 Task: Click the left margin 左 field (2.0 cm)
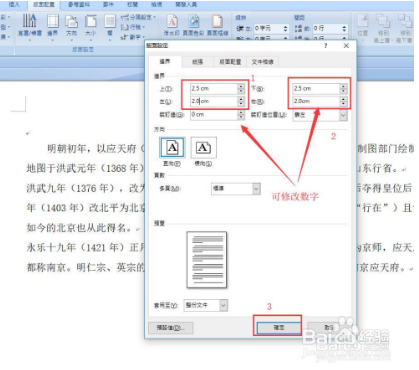click(x=214, y=101)
